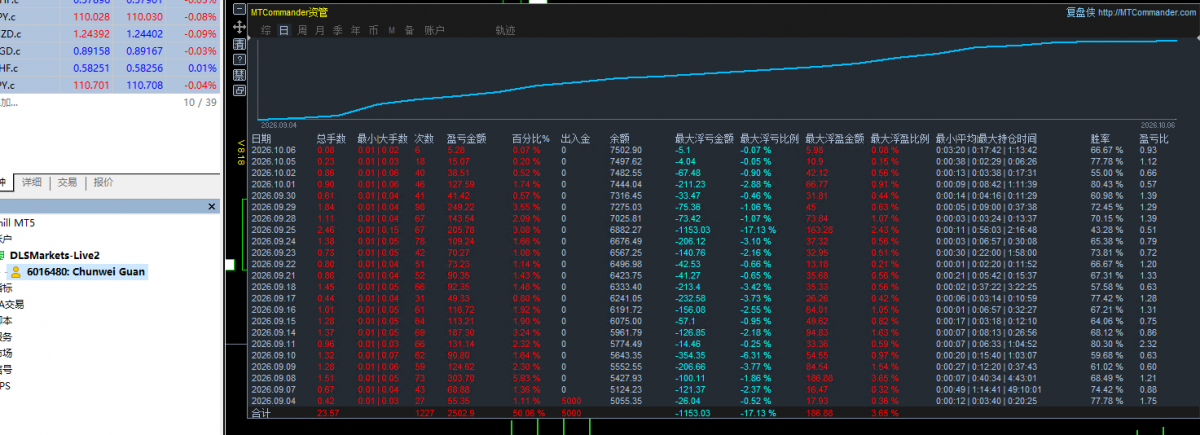
Task: Select the 2026.10.06 row date
Action: click(x=274, y=149)
